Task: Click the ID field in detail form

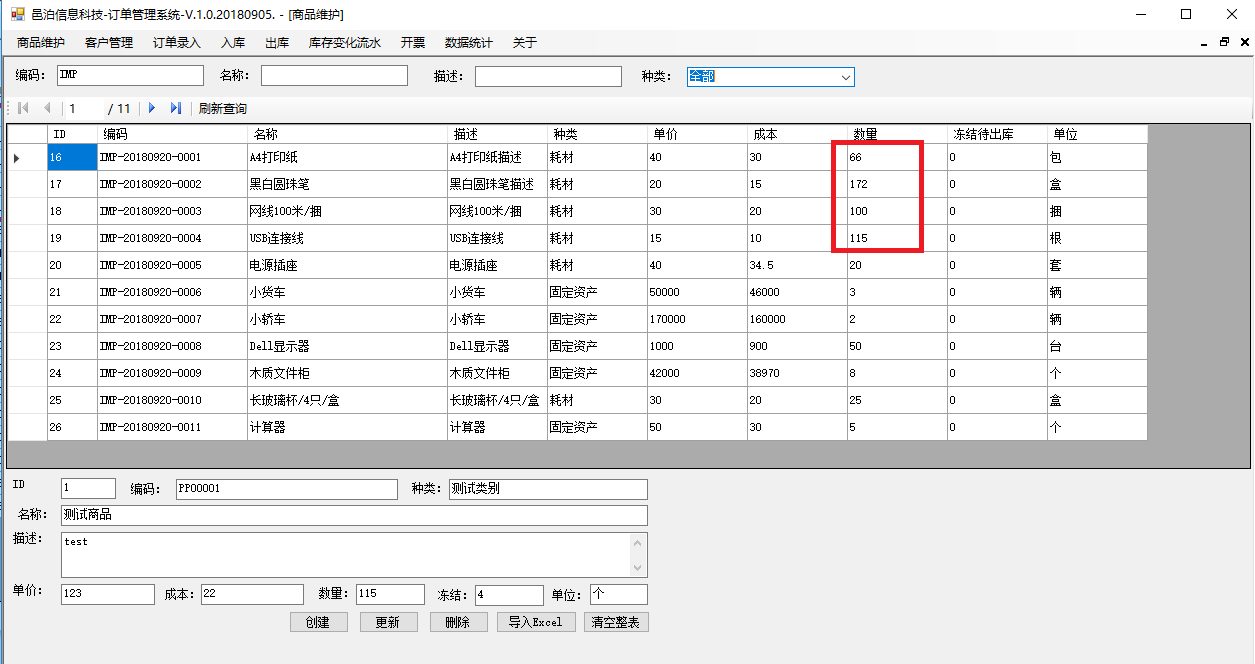Action: (x=88, y=488)
